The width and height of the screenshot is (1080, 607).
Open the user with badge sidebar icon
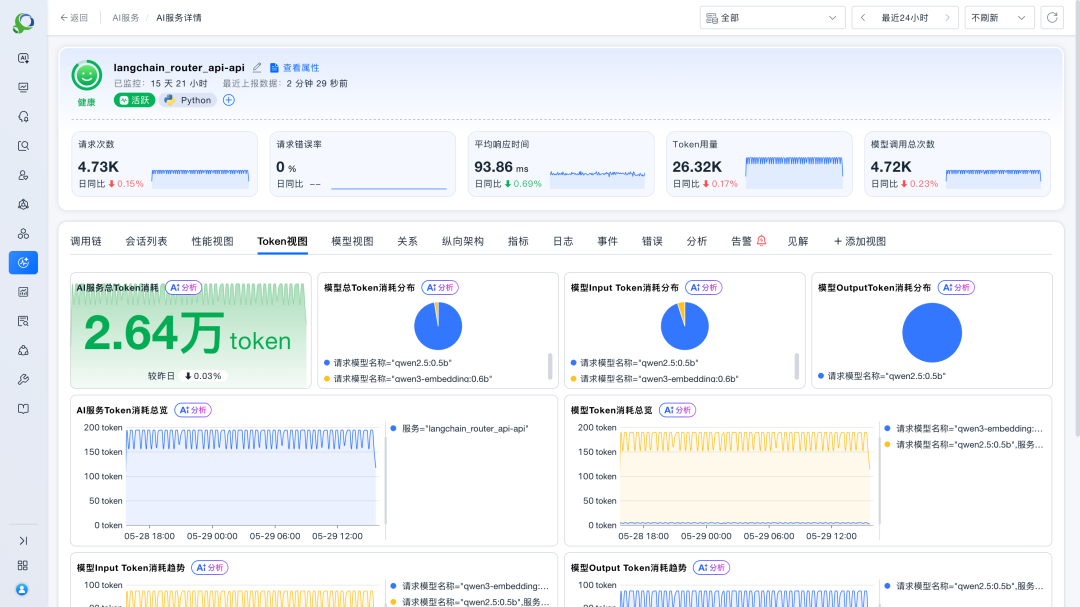pyautogui.click(x=23, y=176)
